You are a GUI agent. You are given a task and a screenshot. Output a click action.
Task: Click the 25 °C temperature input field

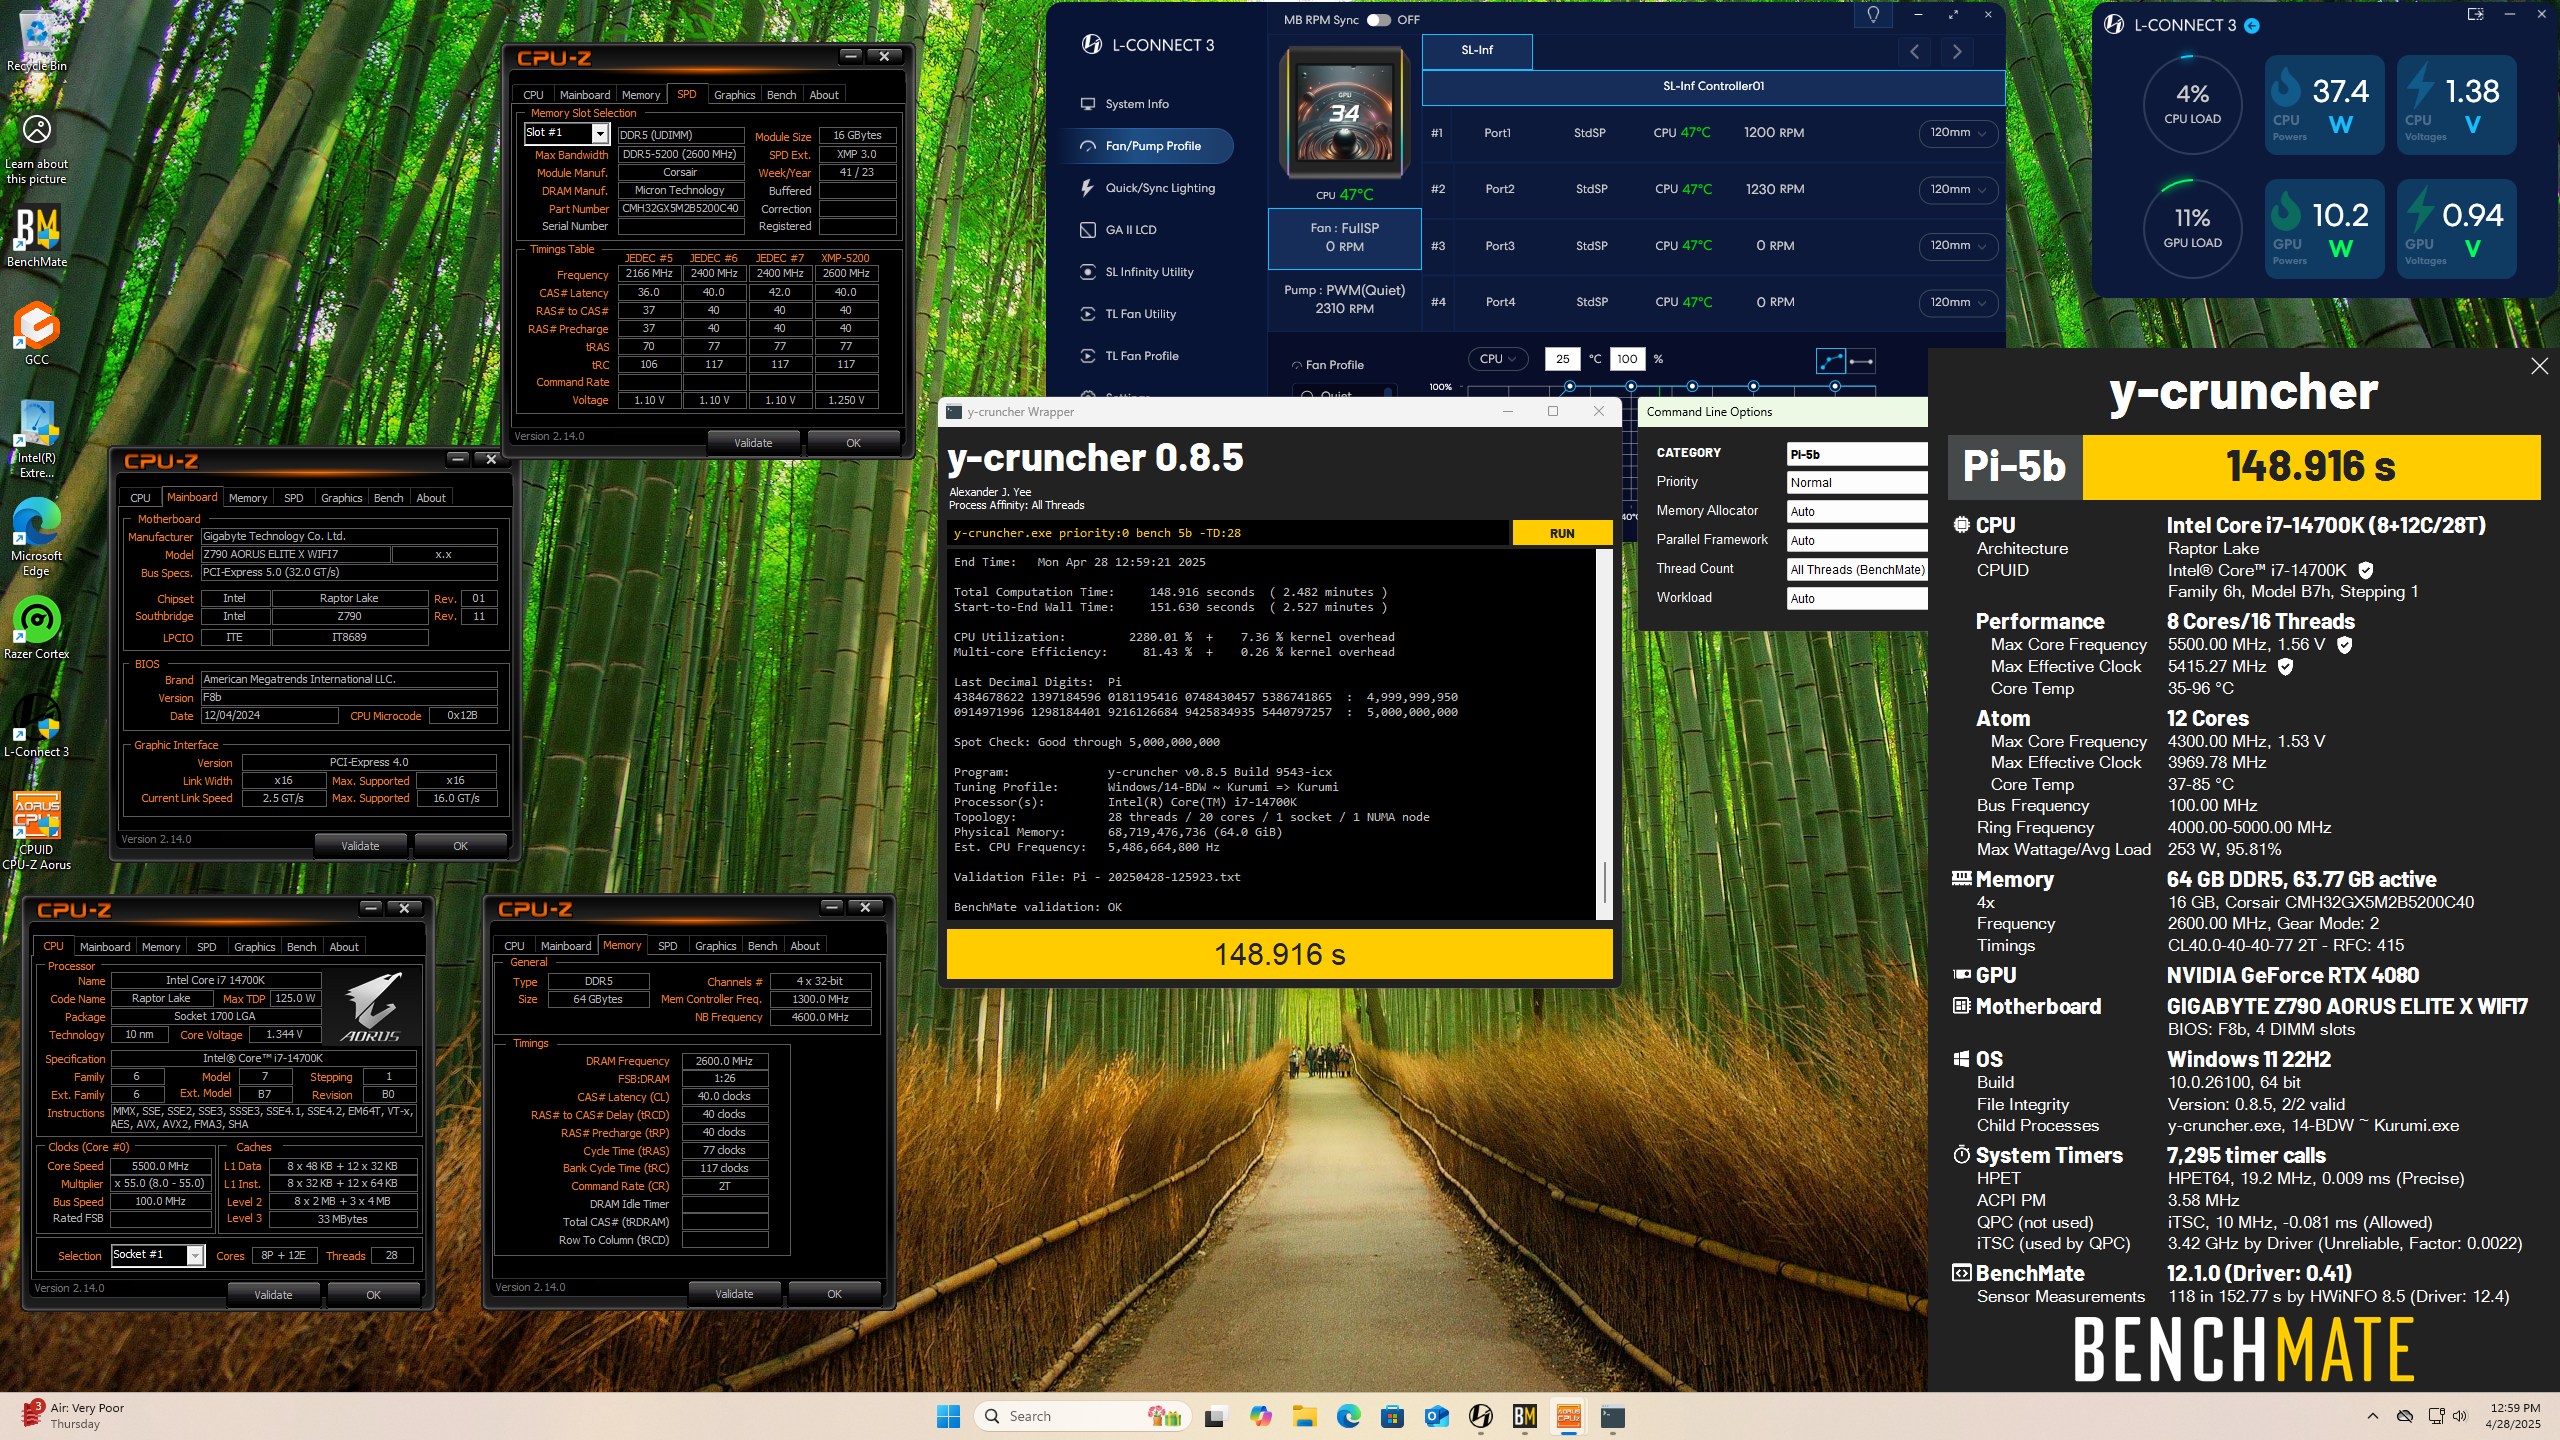[1563, 359]
